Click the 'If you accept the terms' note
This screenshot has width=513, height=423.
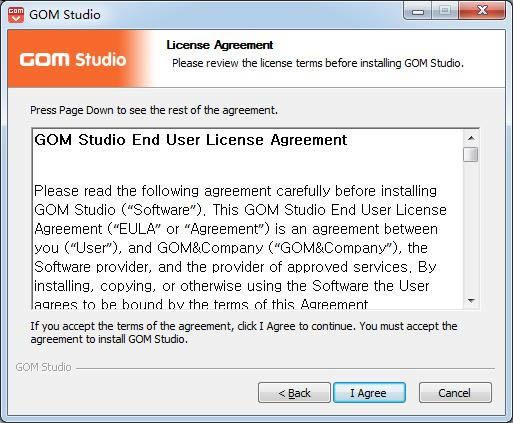[x=244, y=332]
